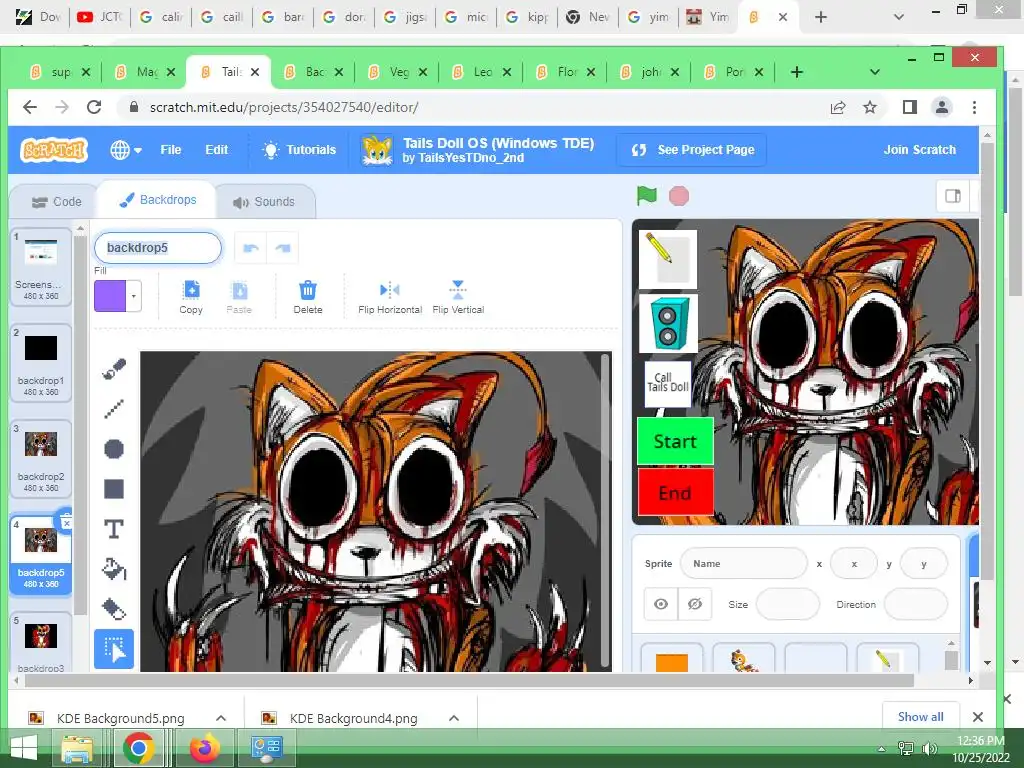Click Call Tails Doll sprite on stage
This screenshot has height=768, width=1024.
click(667, 384)
